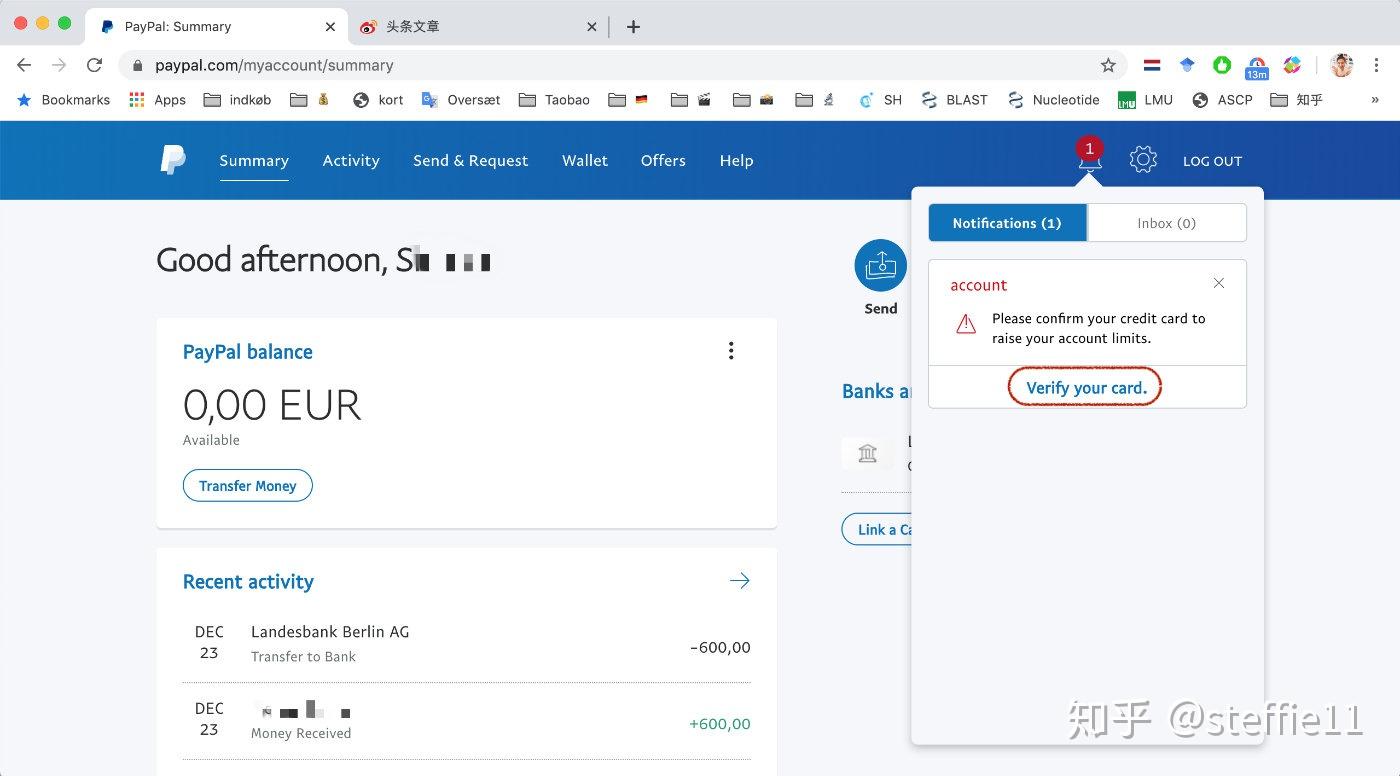1400x776 pixels.
Task: Click the Recent activity arrow icon
Action: (x=739, y=581)
